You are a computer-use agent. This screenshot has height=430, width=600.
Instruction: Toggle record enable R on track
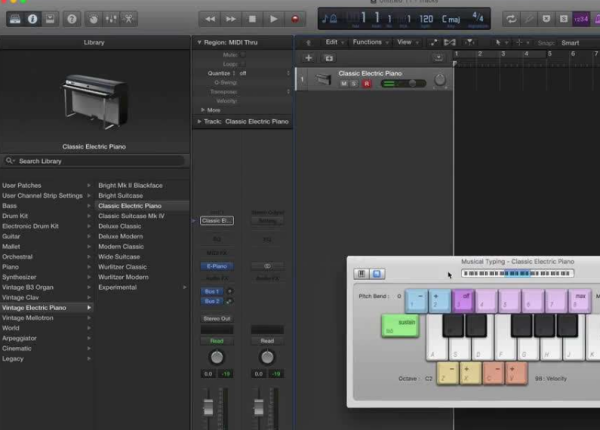(x=367, y=84)
